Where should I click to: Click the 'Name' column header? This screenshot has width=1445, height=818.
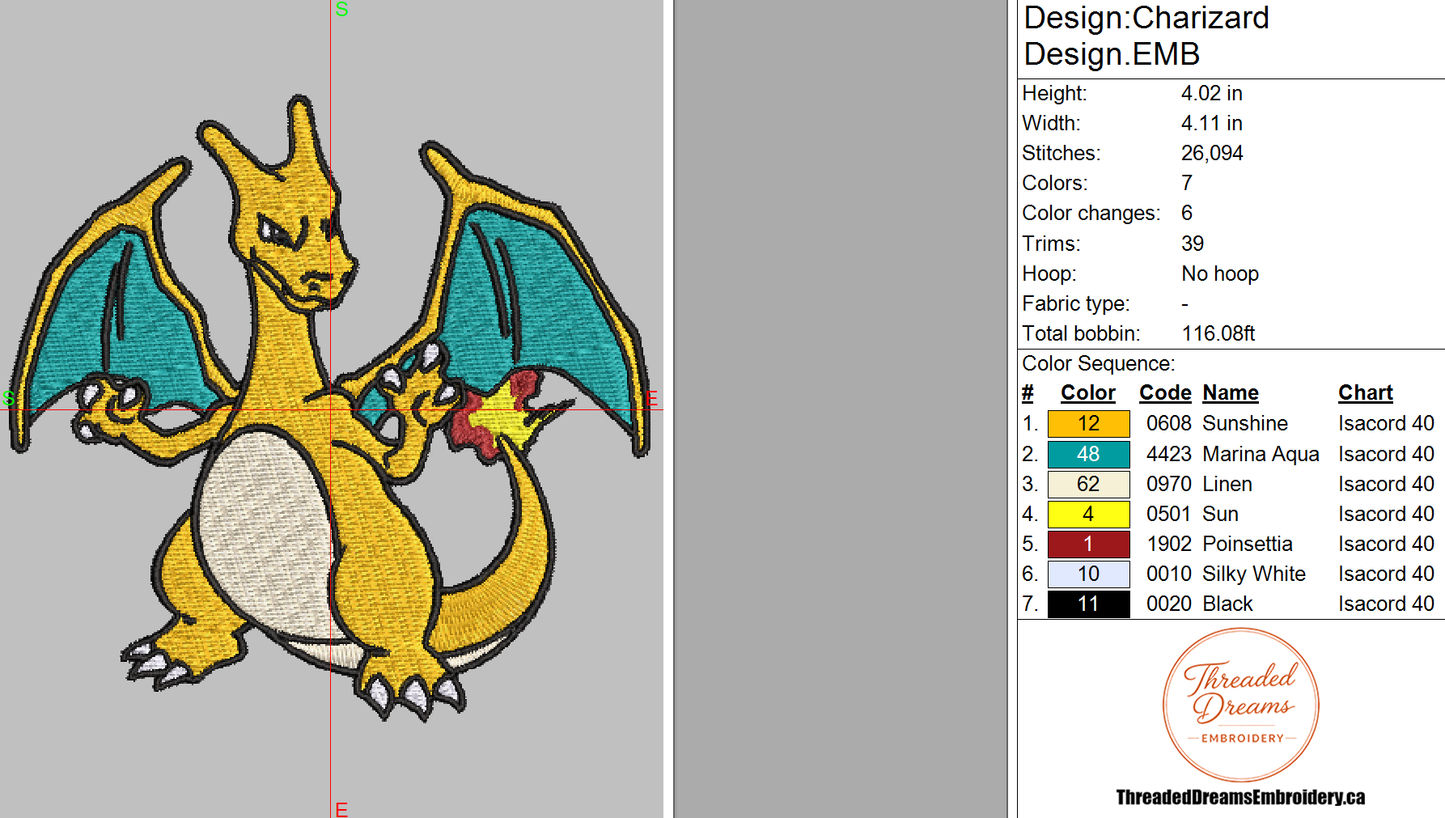(1230, 393)
